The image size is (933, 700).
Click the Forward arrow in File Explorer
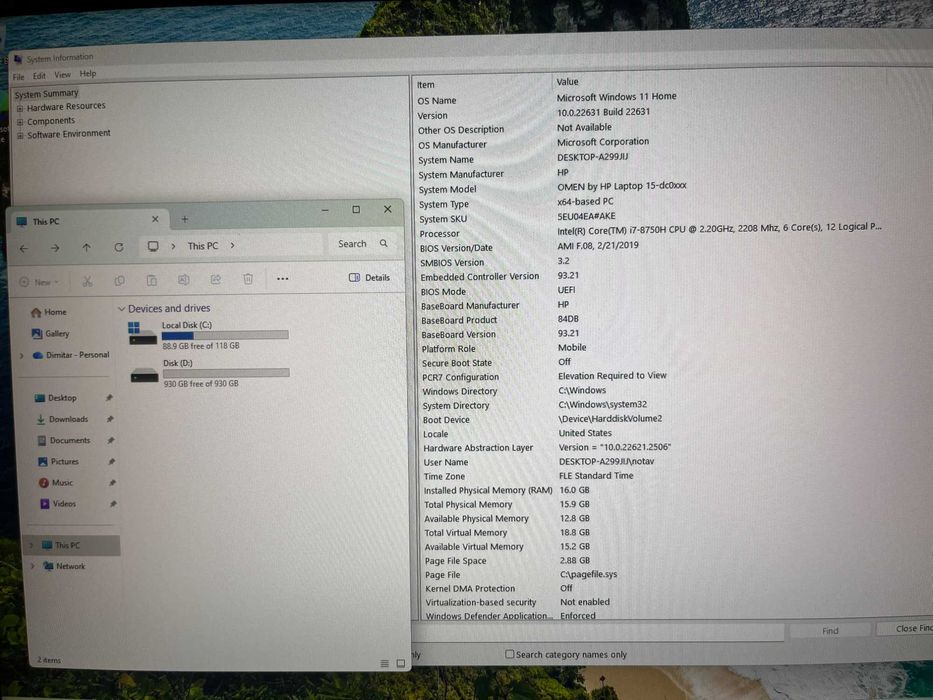tap(55, 248)
